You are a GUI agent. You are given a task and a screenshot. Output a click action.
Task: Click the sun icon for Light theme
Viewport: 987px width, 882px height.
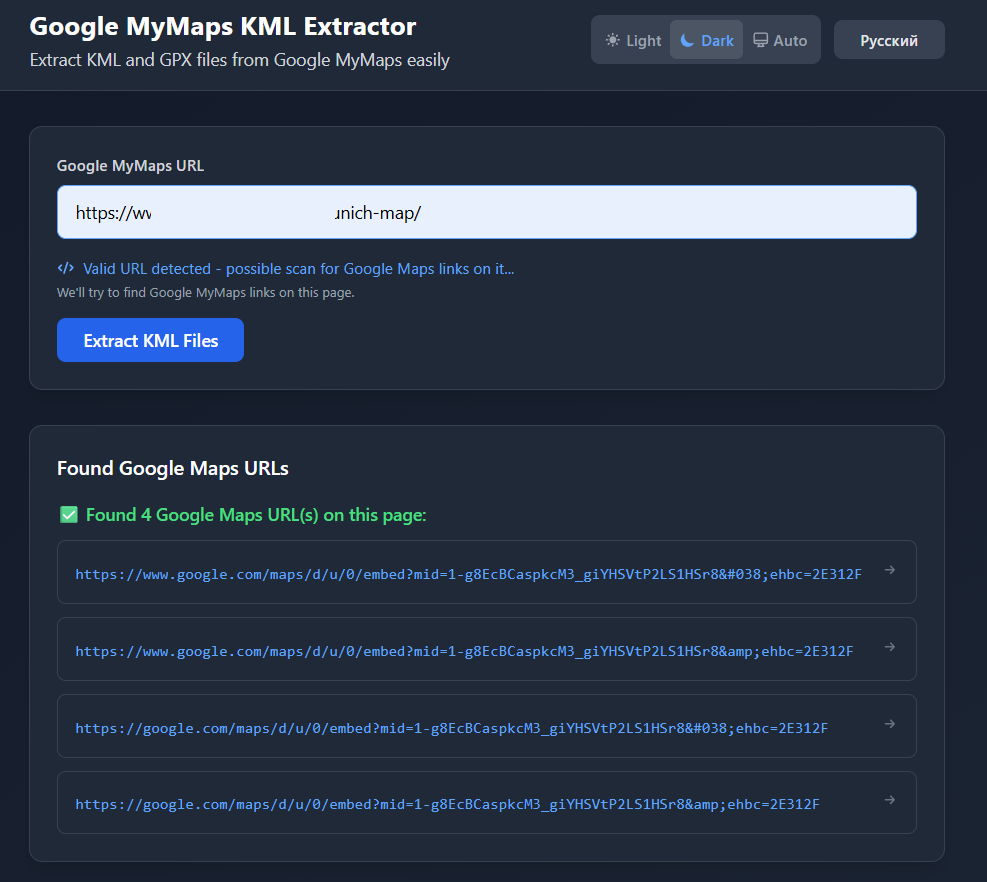tap(612, 40)
